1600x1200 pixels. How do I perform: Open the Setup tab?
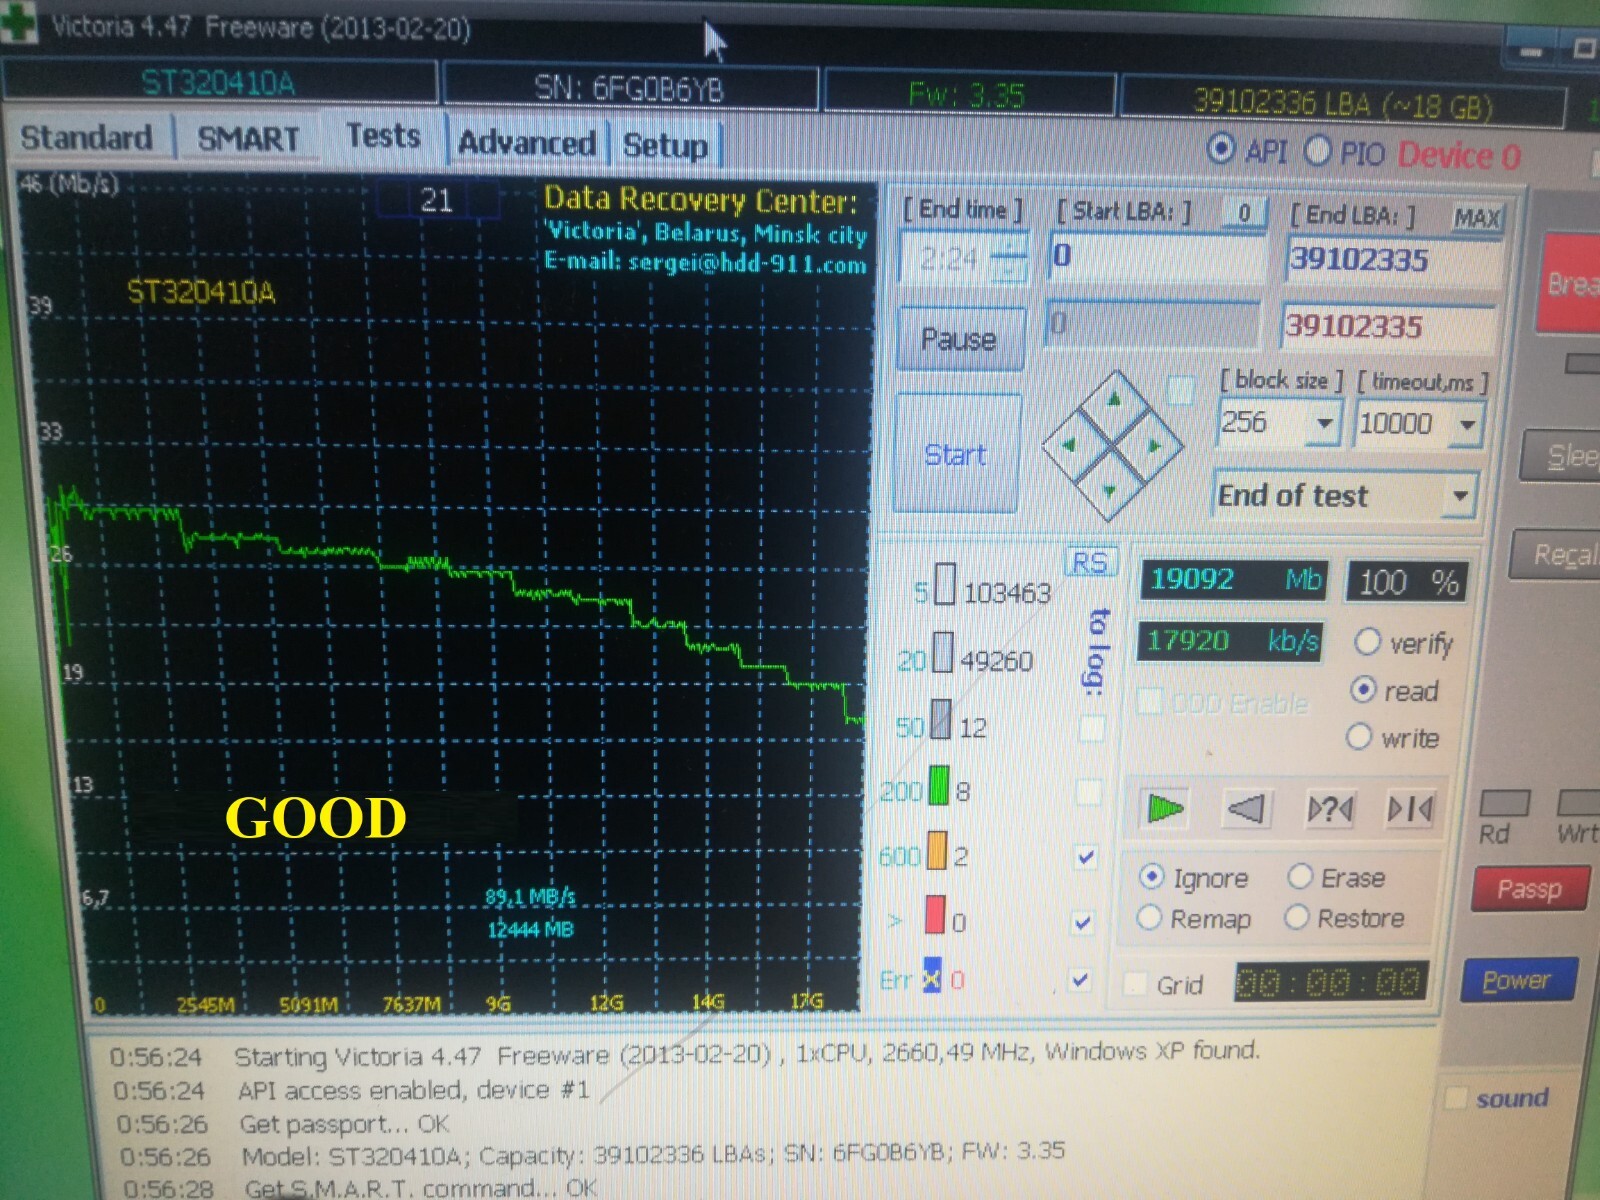click(x=665, y=145)
